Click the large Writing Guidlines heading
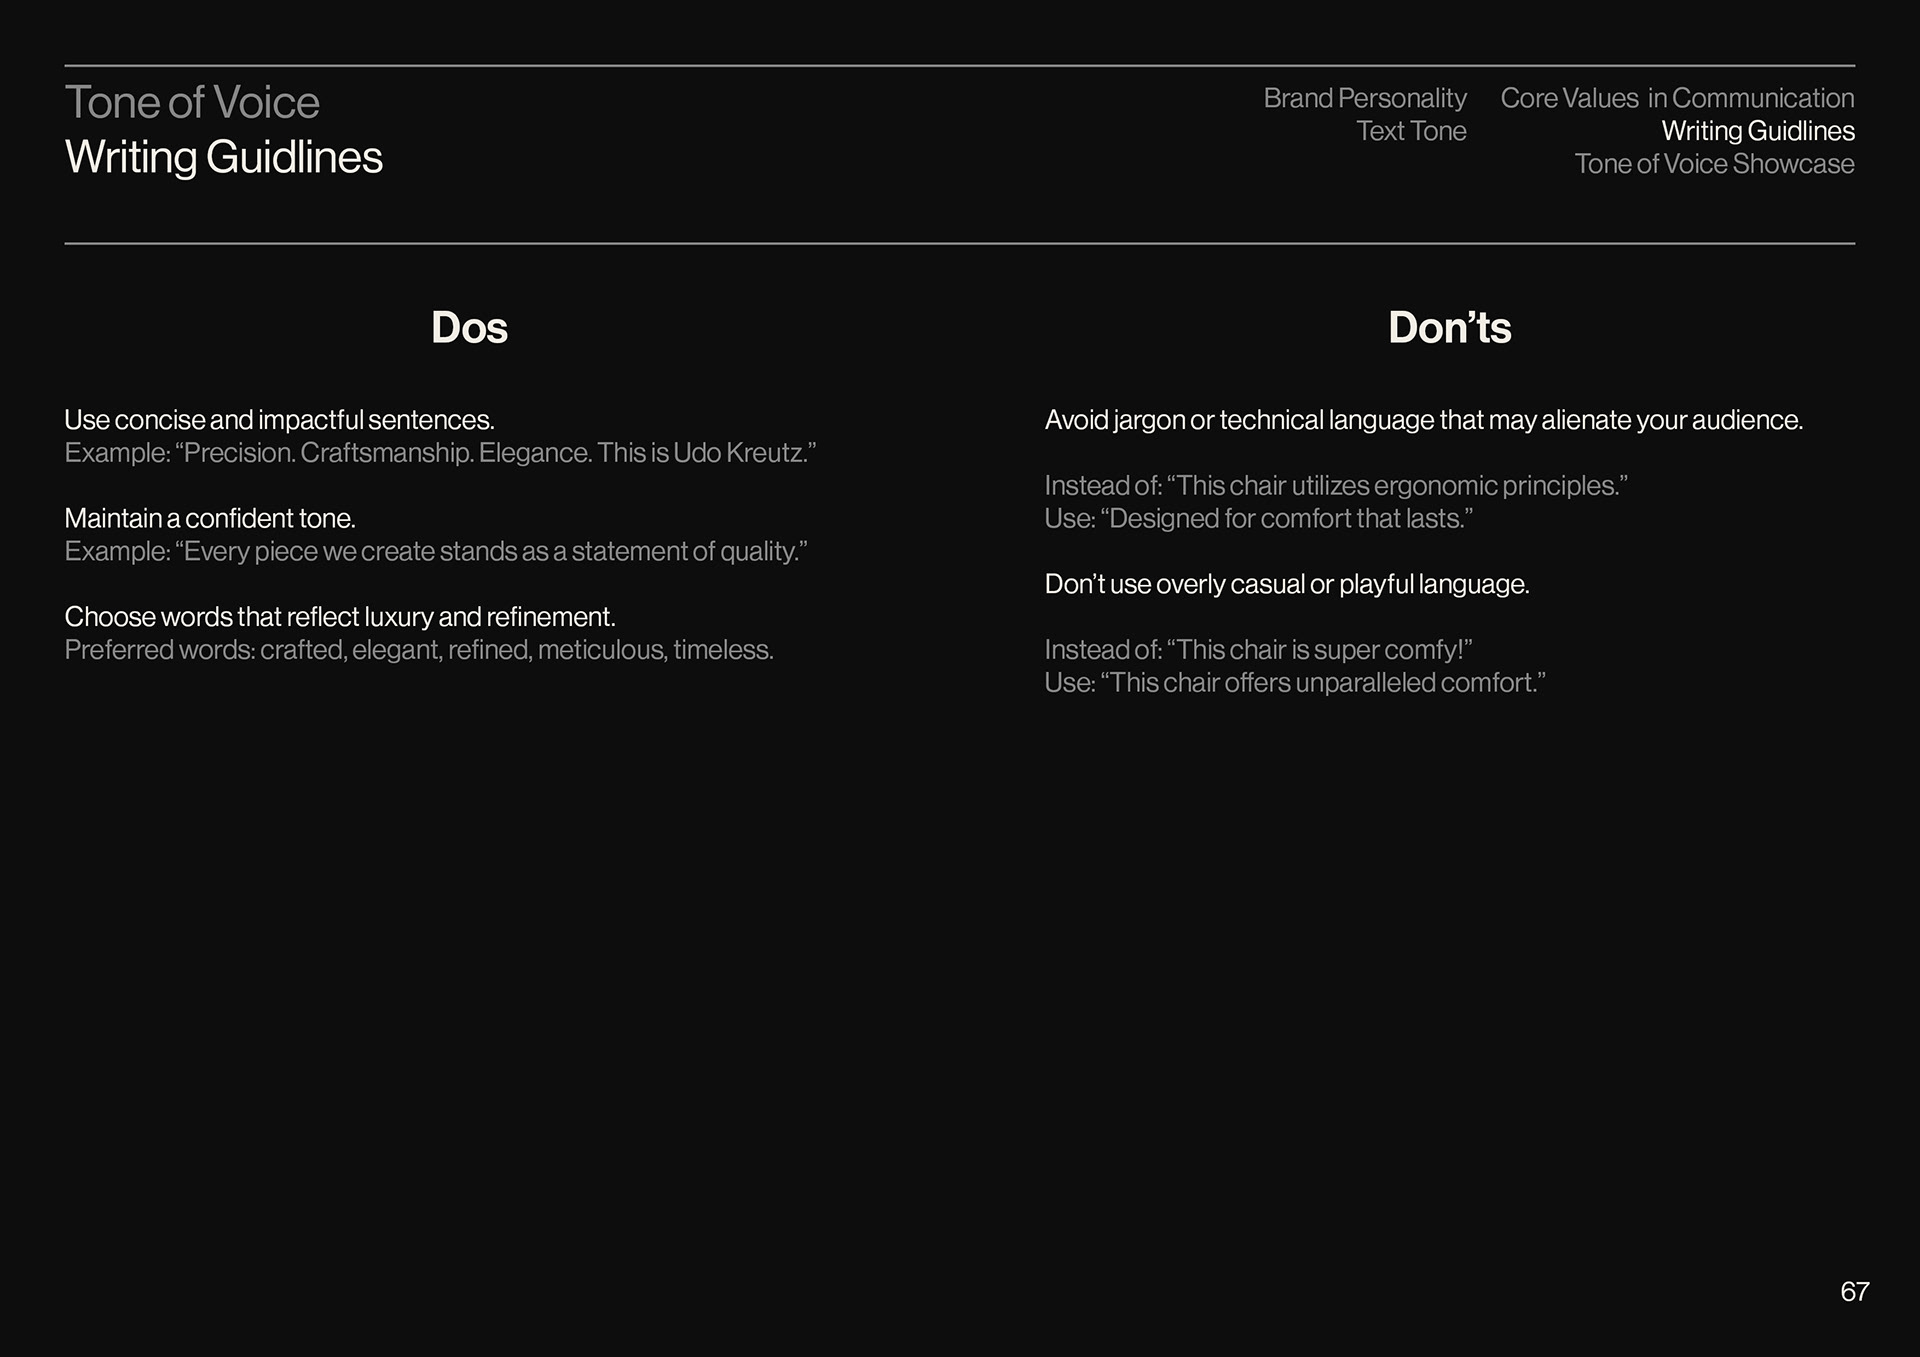Viewport: 1920px width, 1357px height. pyautogui.click(x=223, y=157)
